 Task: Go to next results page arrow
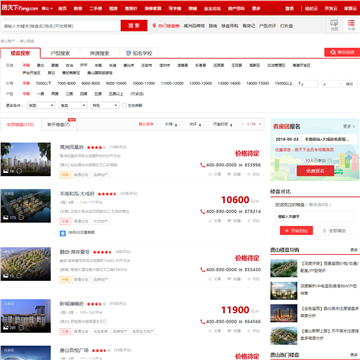click(x=260, y=124)
